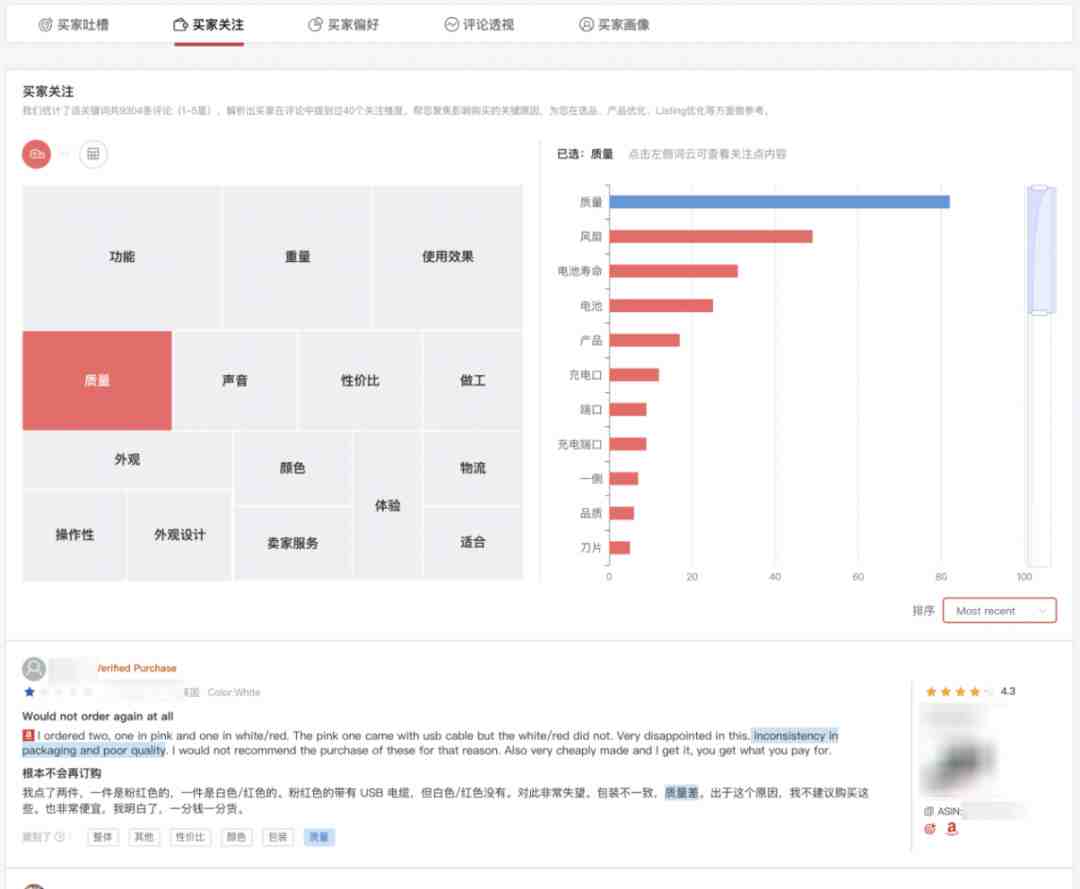Switch to the 买家偏好 tab
The width and height of the screenshot is (1080, 889).
pos(344,25)
